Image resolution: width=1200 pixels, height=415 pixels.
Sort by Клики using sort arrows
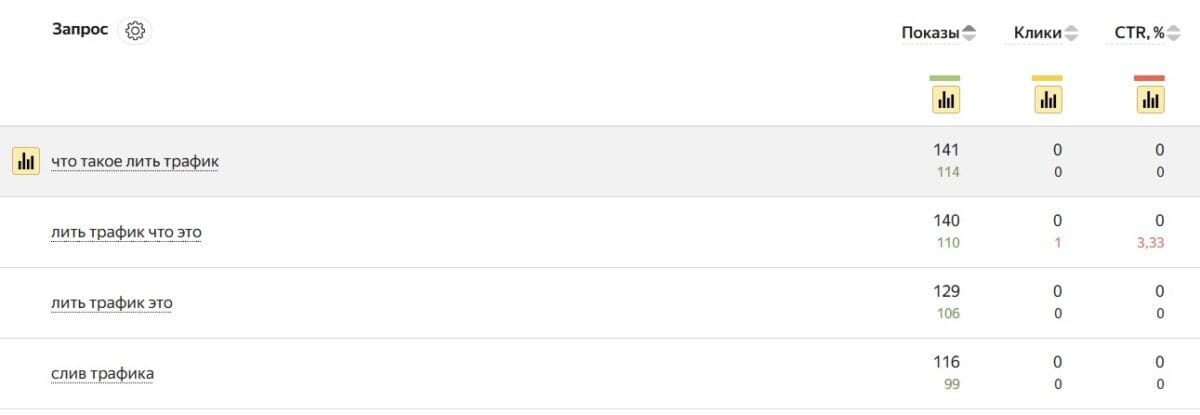coord(1072,34)
